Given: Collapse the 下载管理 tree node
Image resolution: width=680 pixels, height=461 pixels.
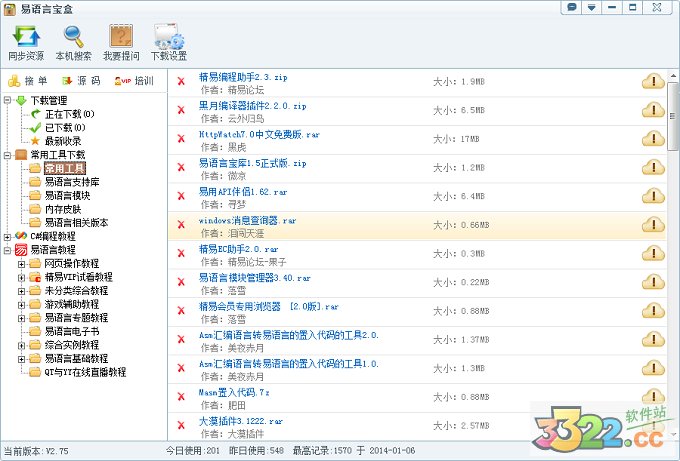Looking at the screenshot, I should coord(7,100).
